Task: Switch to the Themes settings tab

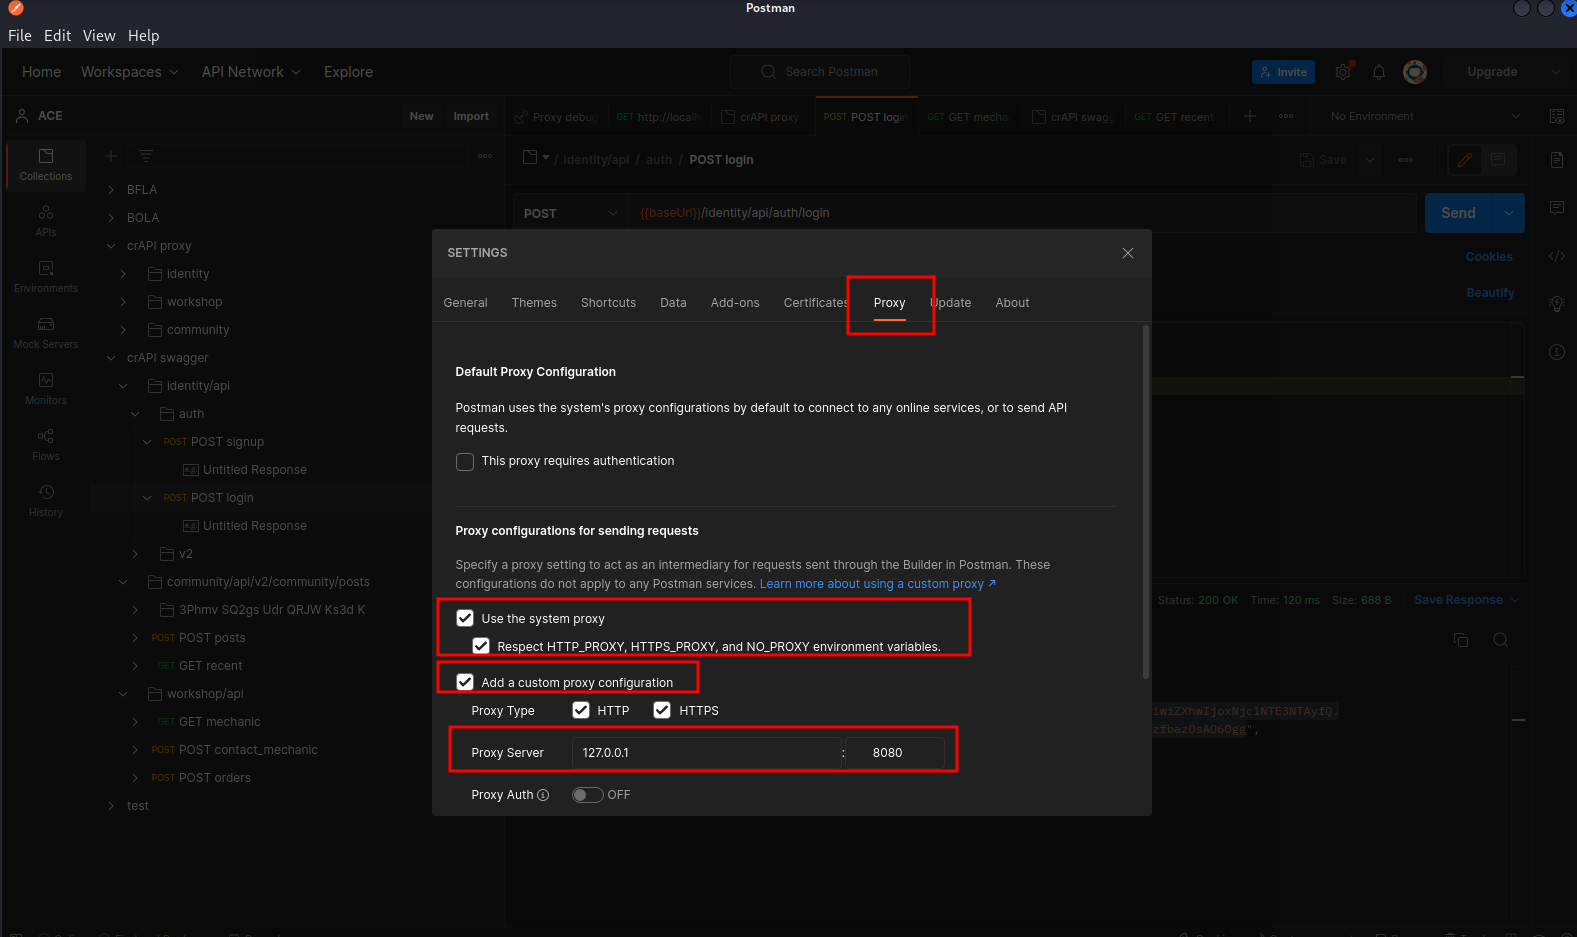Action: tap(534, 303)
